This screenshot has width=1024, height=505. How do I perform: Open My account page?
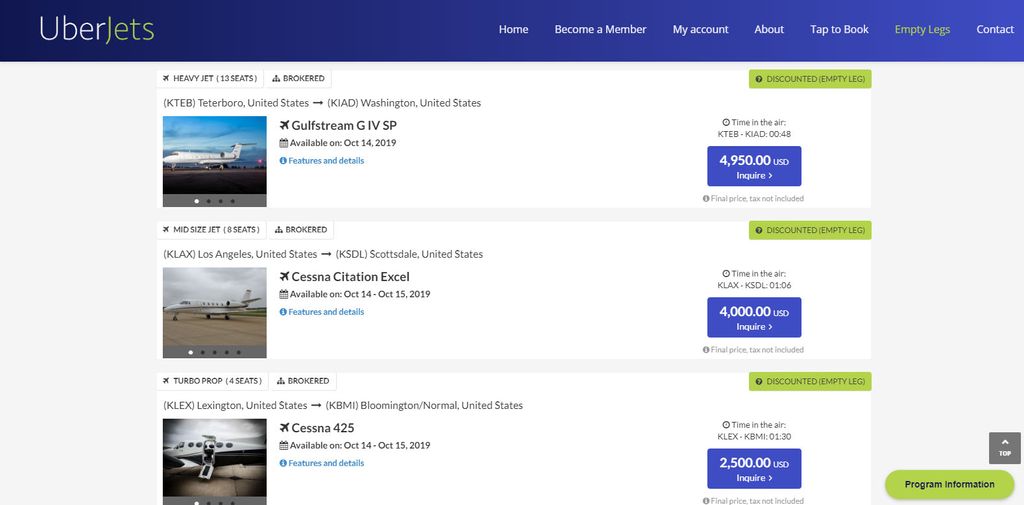coord(701,29)
